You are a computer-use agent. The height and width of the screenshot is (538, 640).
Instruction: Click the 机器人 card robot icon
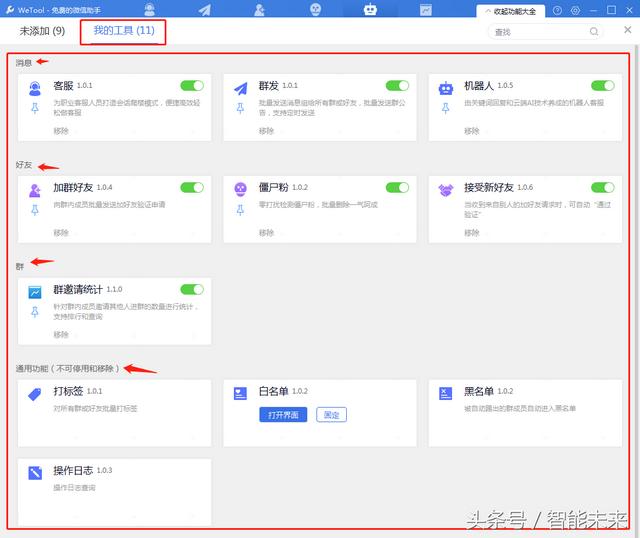(446, 88)
